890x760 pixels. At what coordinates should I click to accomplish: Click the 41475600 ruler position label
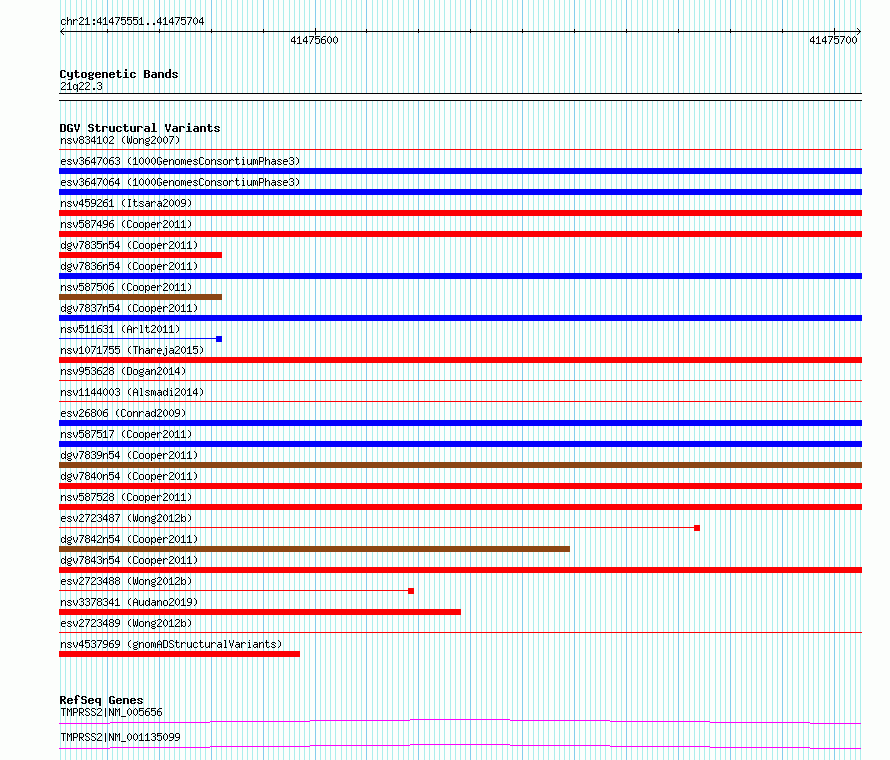[314, 40]
